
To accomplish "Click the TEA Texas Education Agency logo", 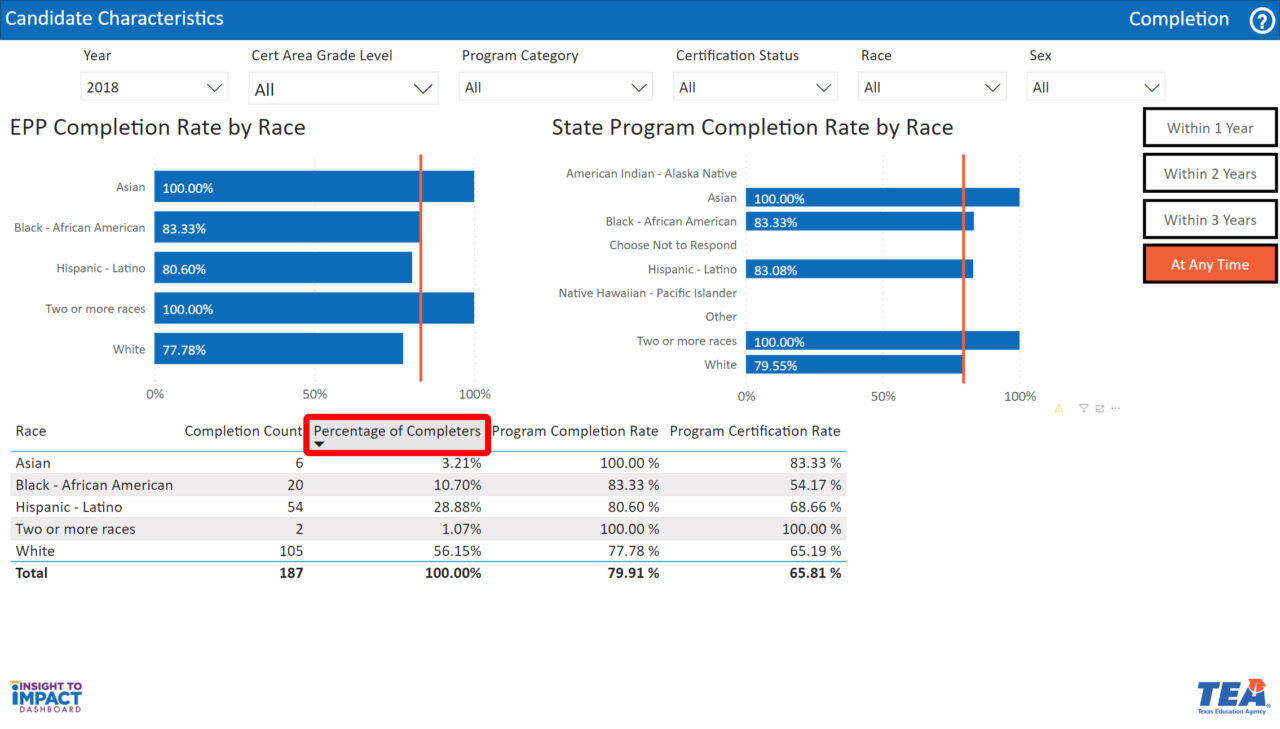I will pyautogui.click(x=1232, y=697).
